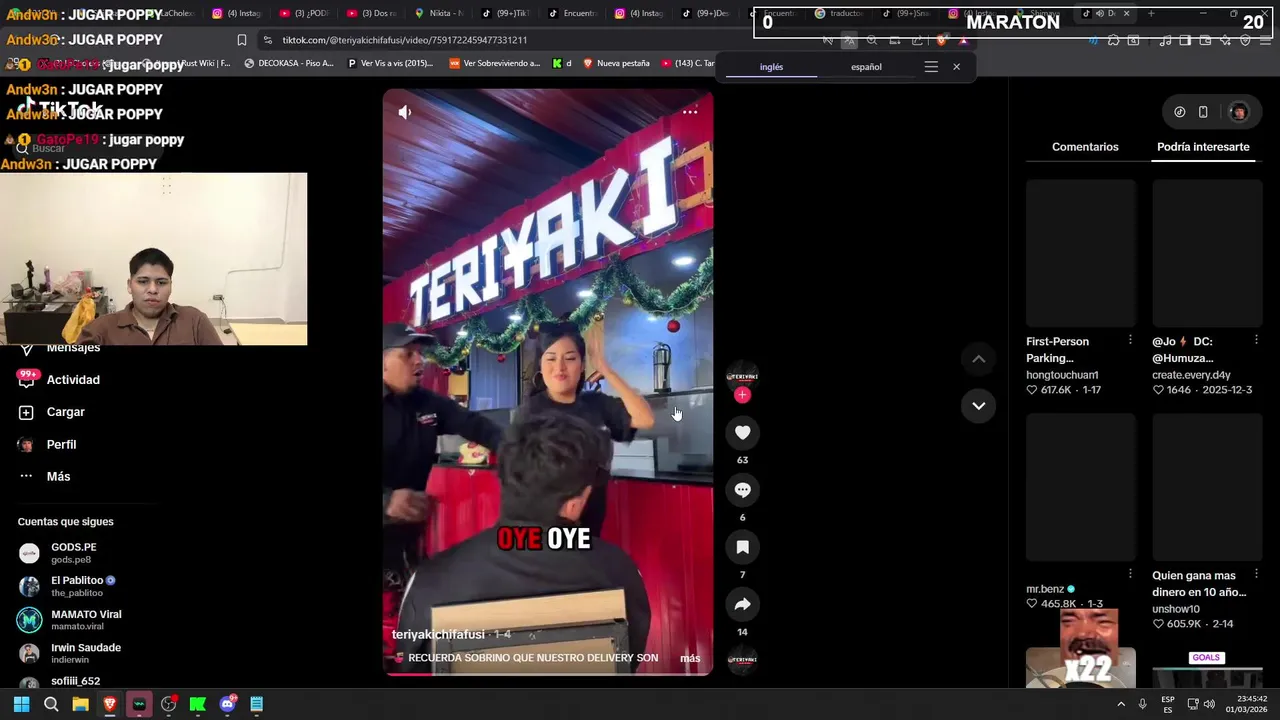Follow the creator with red plus button
1280x720 pixels.
(x=742, y=395)
